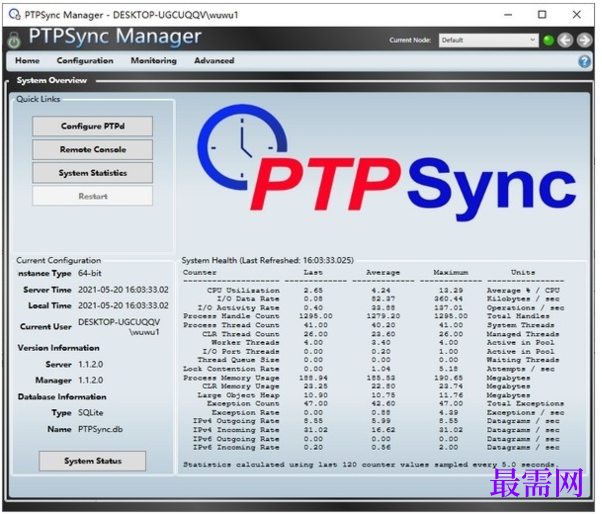Click the Average column header
The height and width of the screenshot is (514, 602).
[383, 273]
